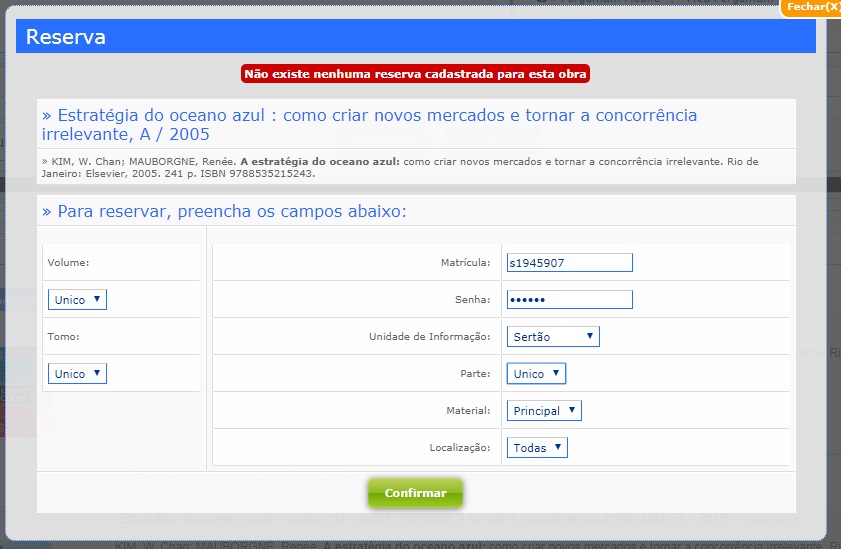Open the Volume dropdown set to Unico

coord(77,299)
